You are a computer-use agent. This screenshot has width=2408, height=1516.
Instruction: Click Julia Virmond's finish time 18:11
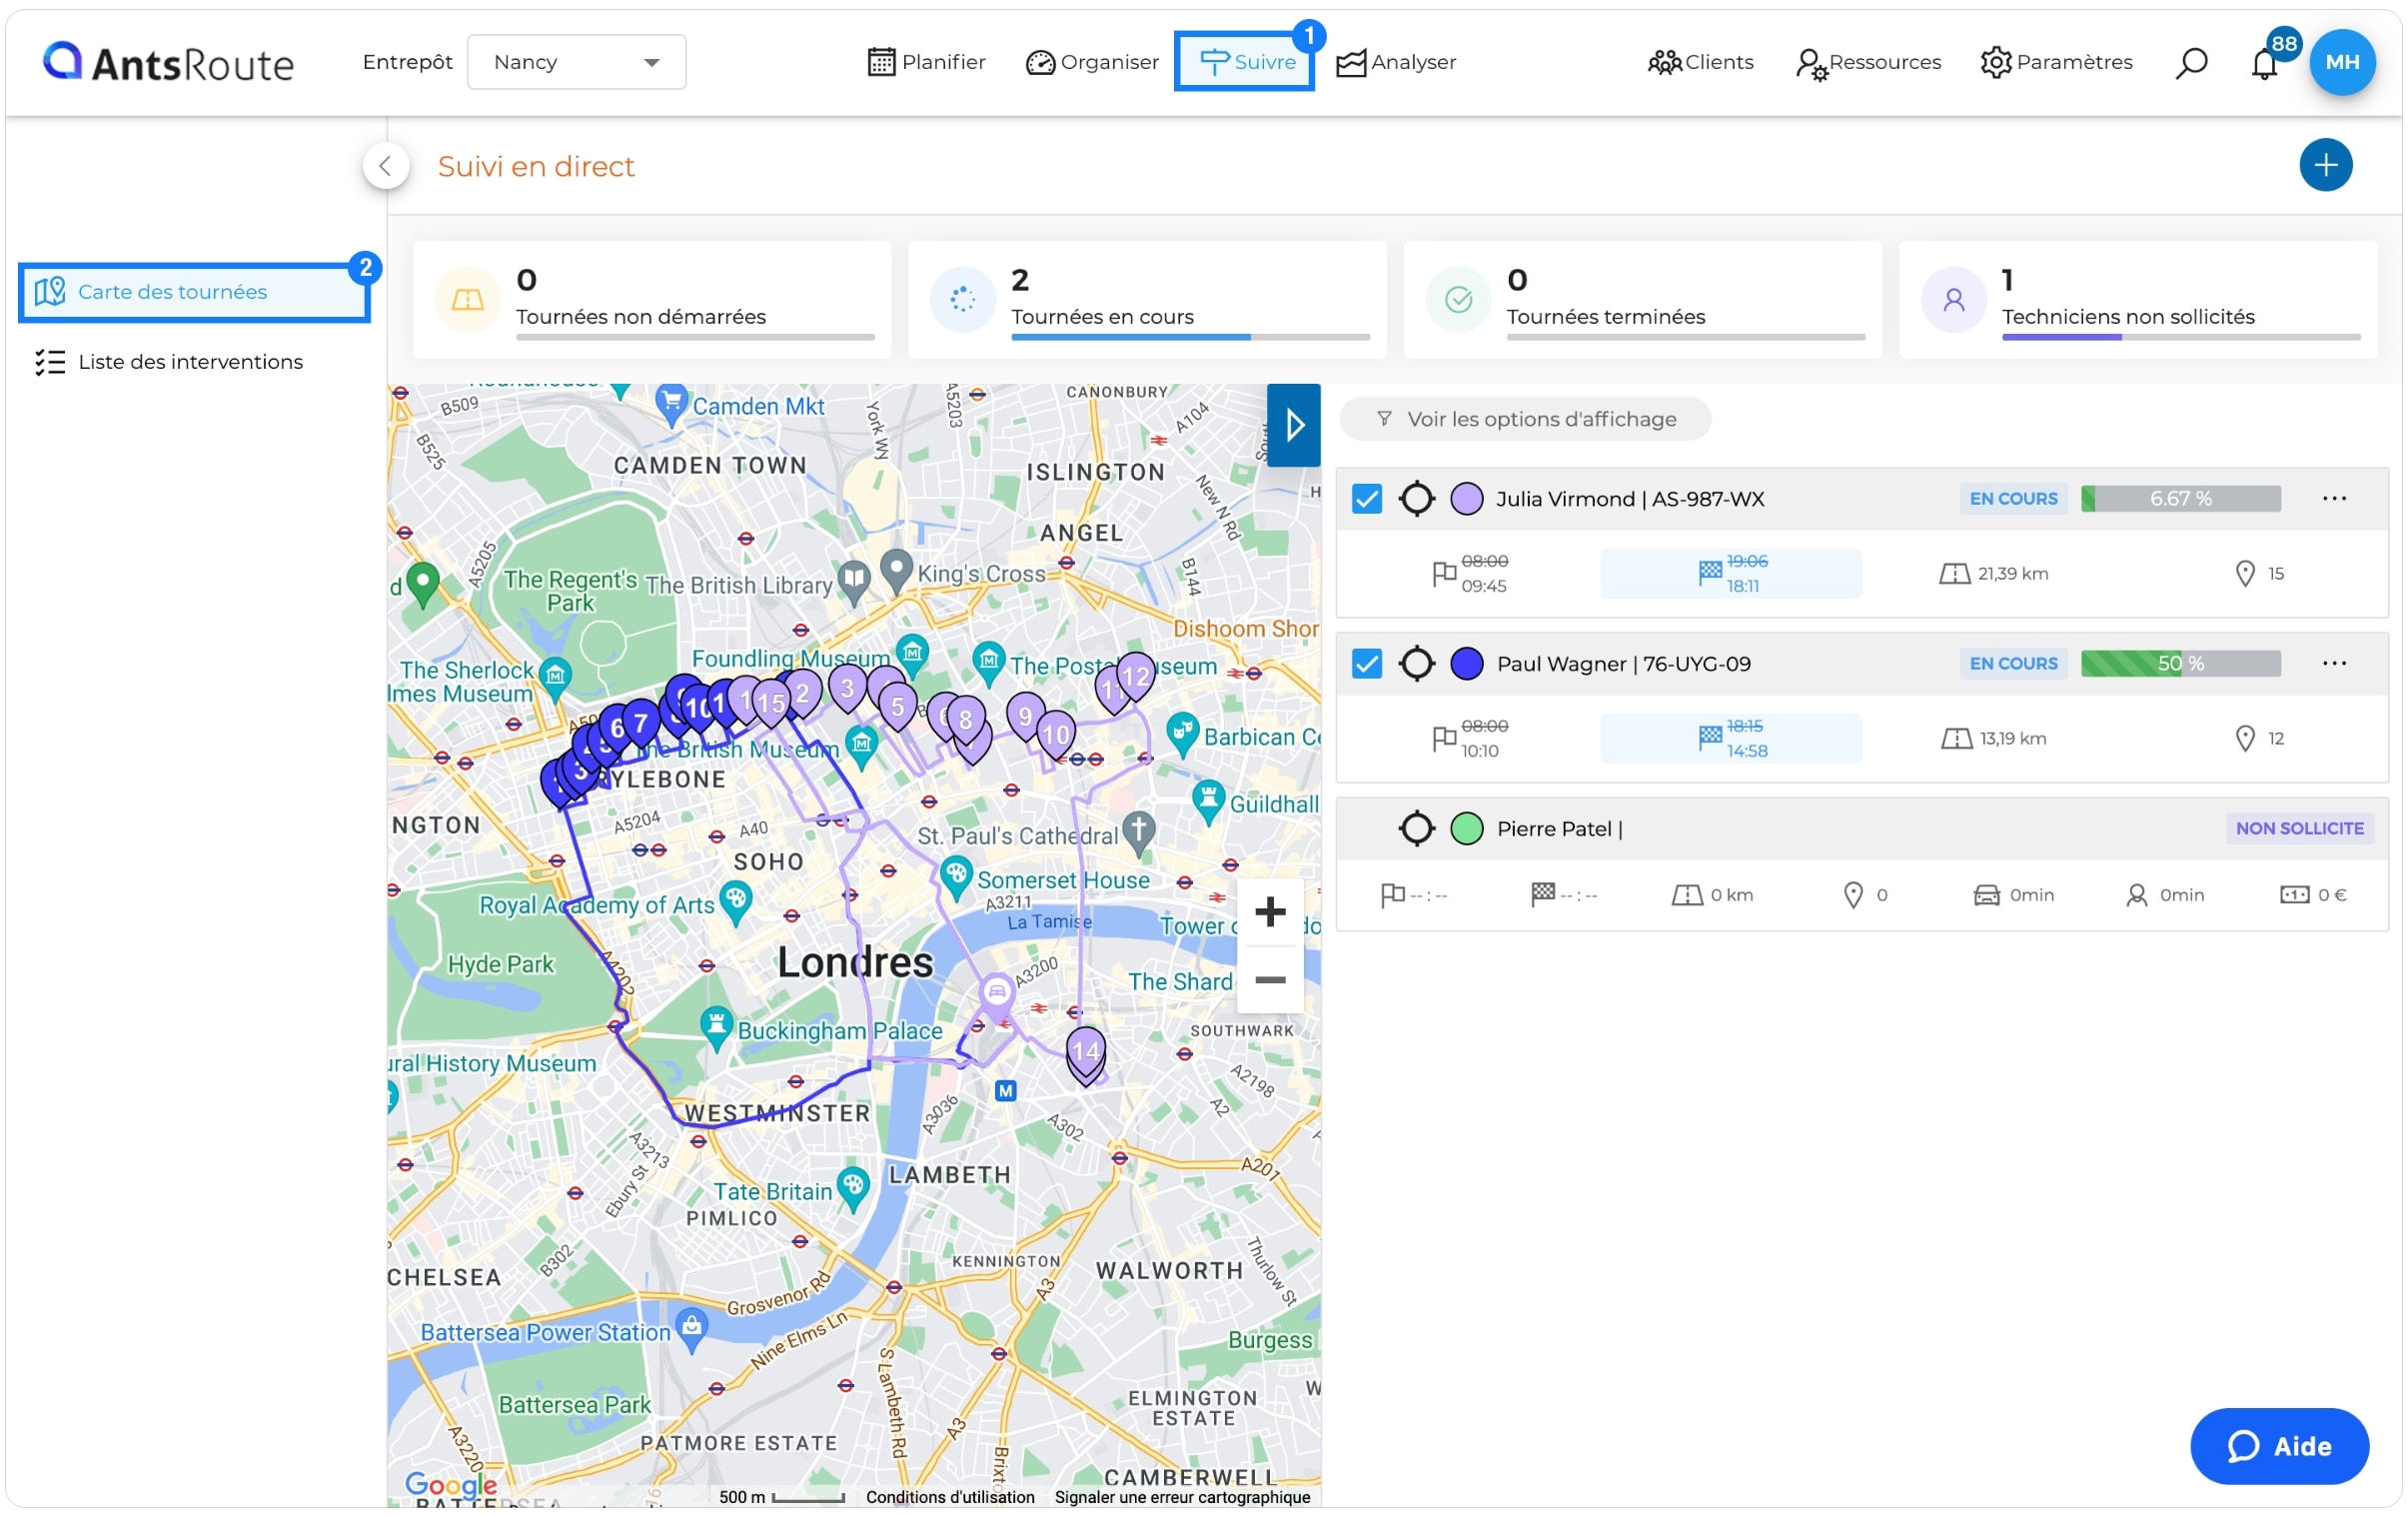pyautogui.click(x=1742, y=586)
